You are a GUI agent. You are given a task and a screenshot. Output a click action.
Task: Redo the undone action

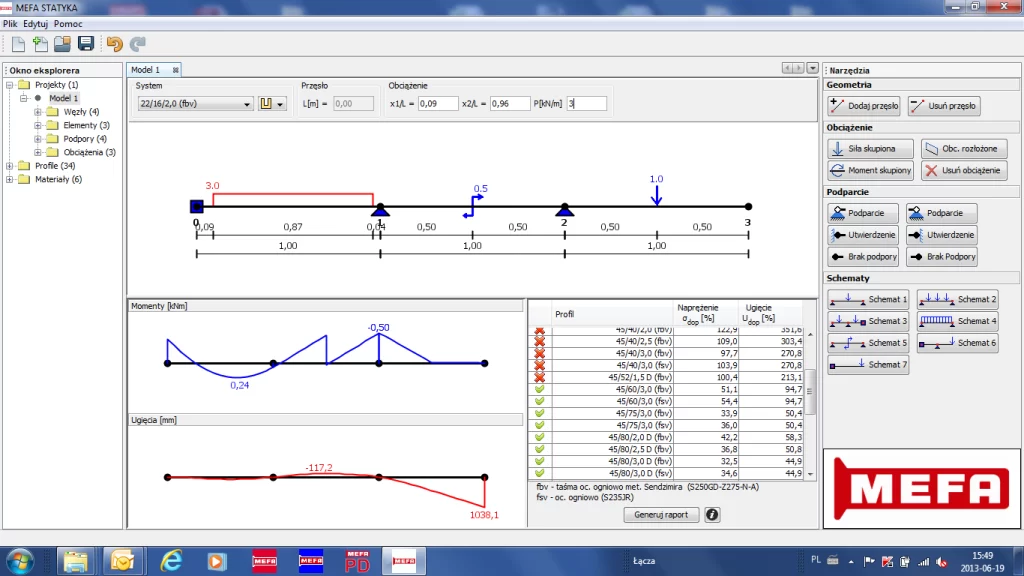tap(137, 44)
